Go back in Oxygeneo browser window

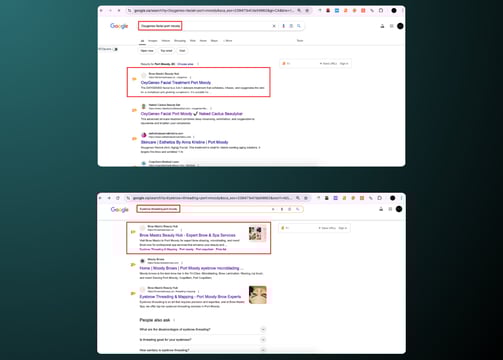click(x=101, y=11)
